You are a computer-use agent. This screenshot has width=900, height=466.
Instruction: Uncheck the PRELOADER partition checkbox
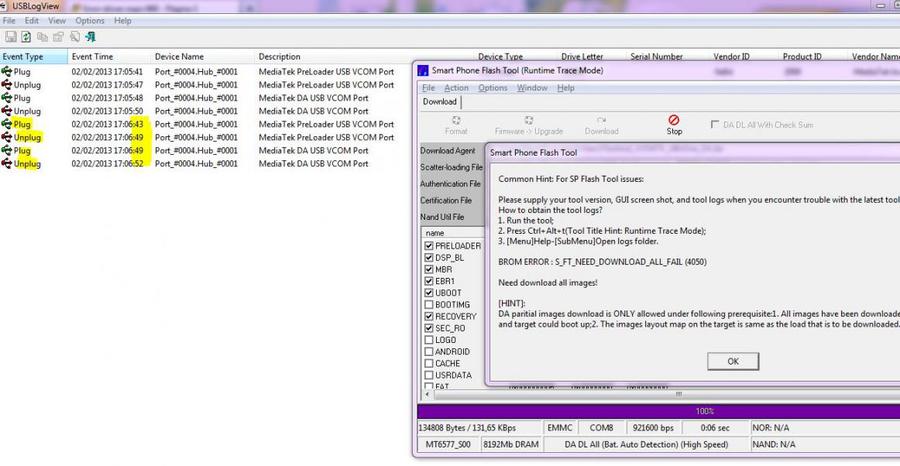click(429, 246)
